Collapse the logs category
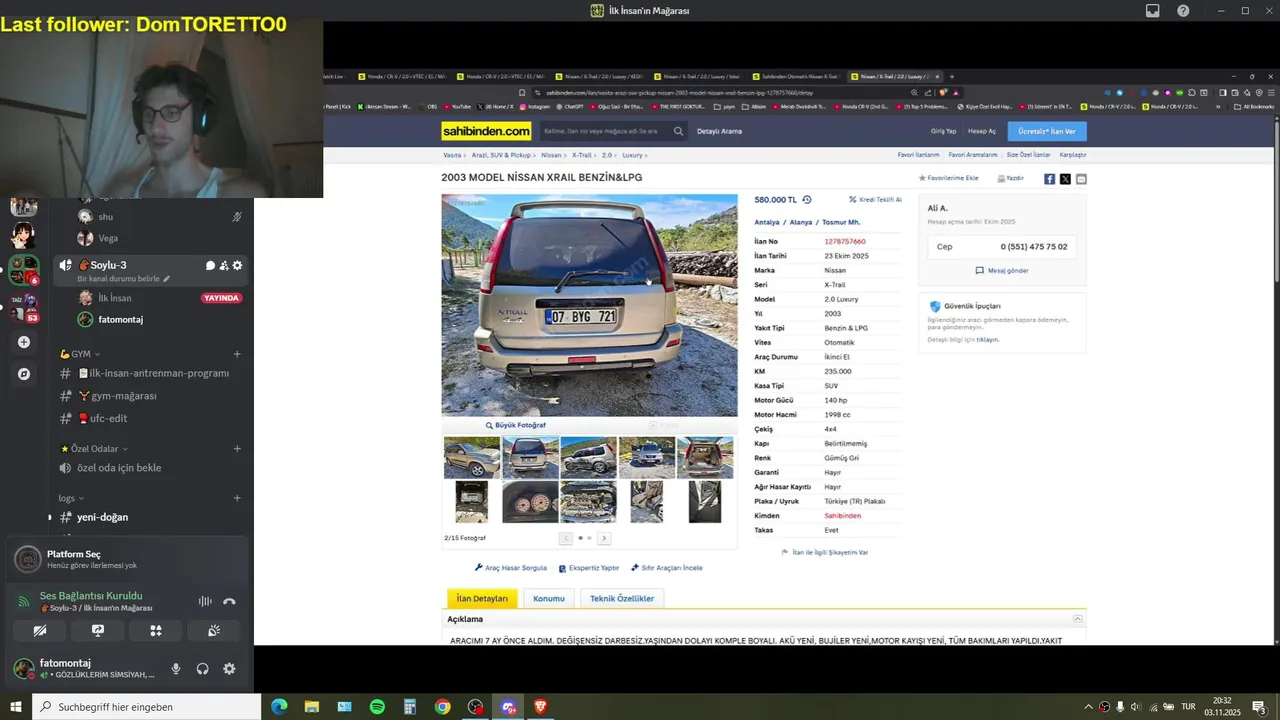 pyautogui.click(x=71, y=498)
